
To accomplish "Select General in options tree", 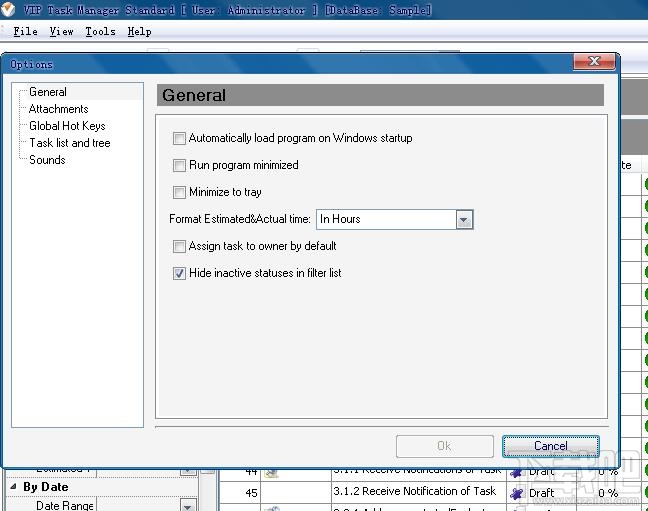I will 48,92.
